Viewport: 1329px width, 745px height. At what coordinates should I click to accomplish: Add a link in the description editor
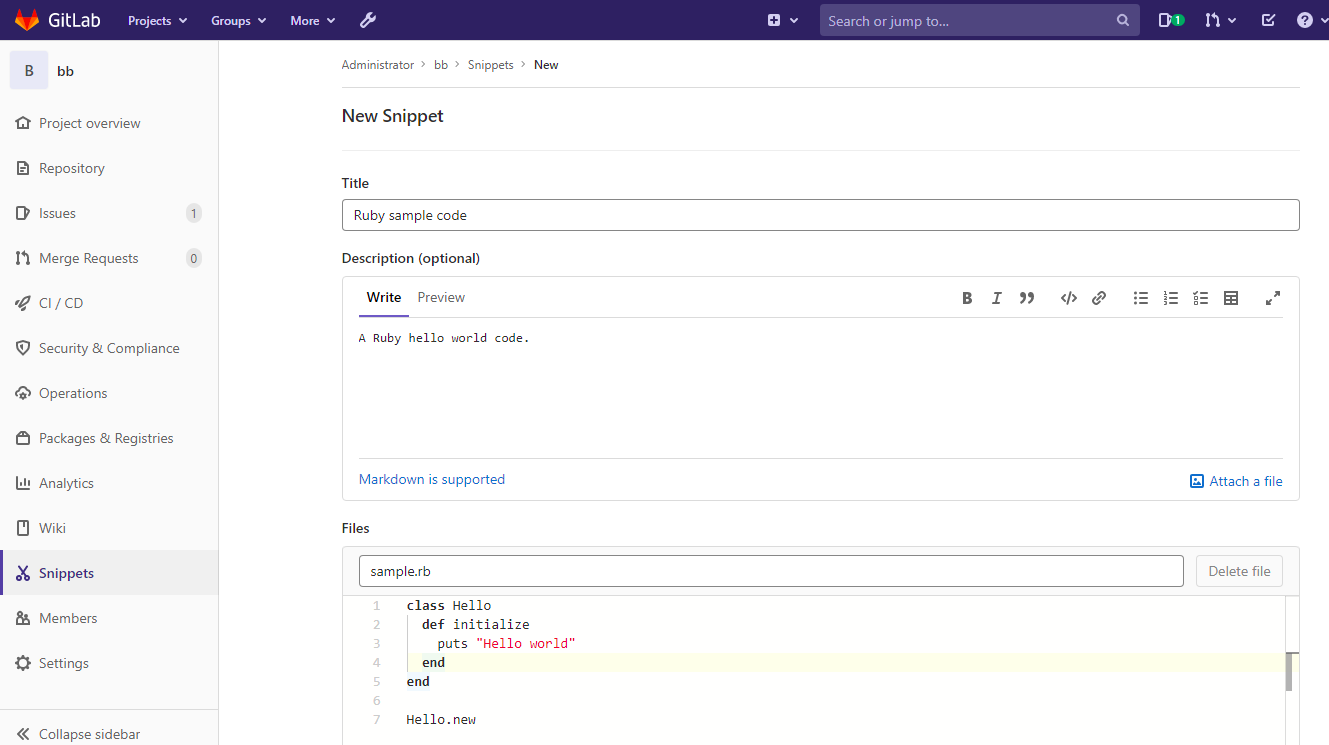coord(1099,297)
